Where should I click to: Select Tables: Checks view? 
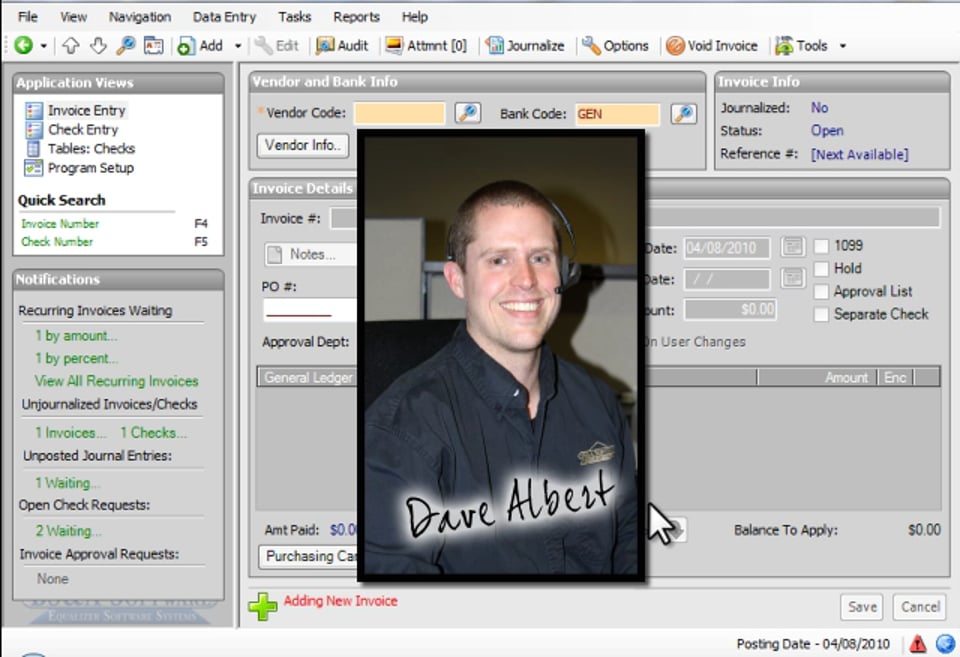pos(80,149)
